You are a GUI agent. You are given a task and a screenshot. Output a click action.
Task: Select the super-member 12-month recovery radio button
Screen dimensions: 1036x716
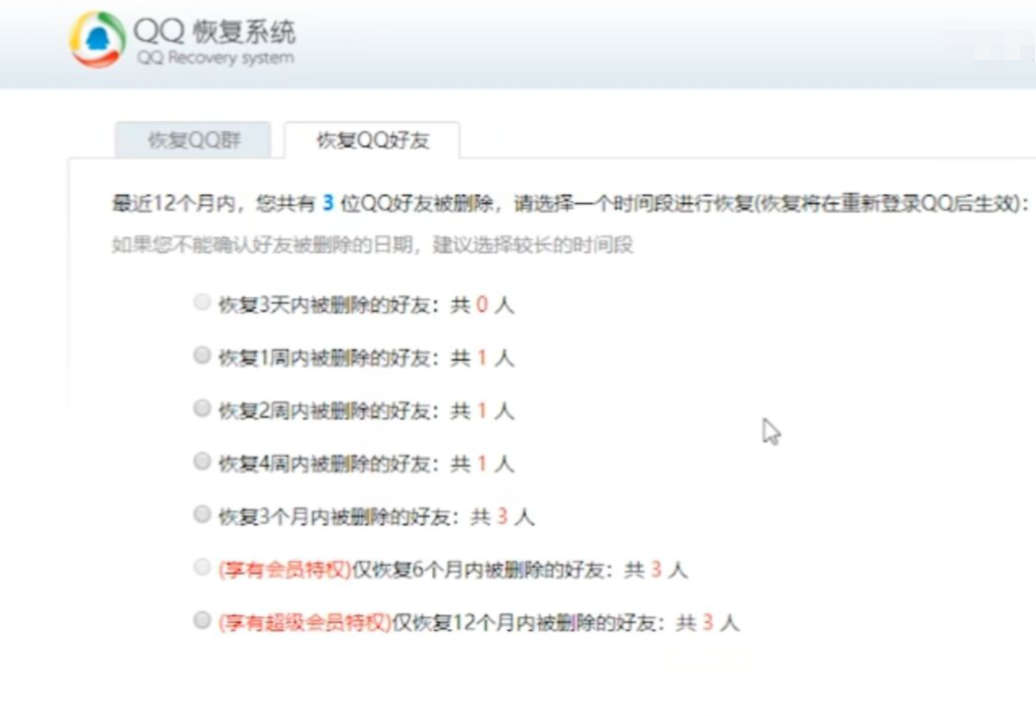pyautogui.click(x=201, y=622)
